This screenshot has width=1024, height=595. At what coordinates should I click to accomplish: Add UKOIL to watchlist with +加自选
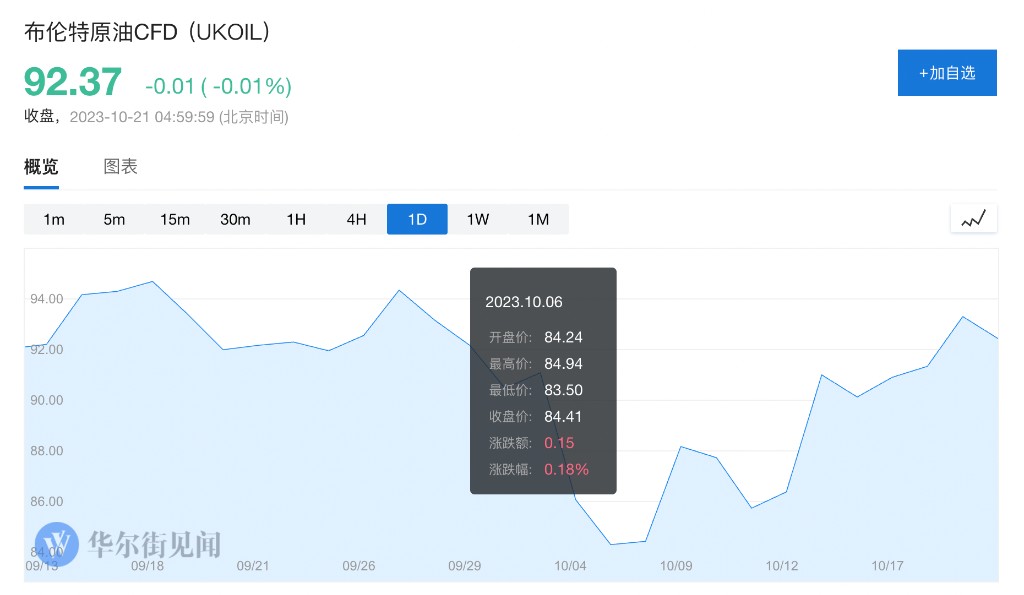point(947,73)
